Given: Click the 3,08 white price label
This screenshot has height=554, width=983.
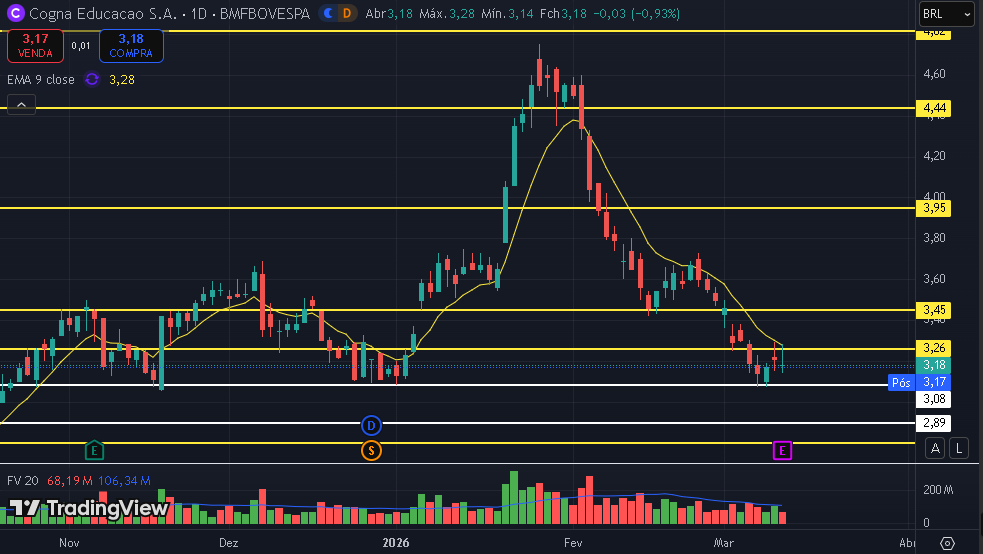Looking at the screenshot, I should click(933, 399).
